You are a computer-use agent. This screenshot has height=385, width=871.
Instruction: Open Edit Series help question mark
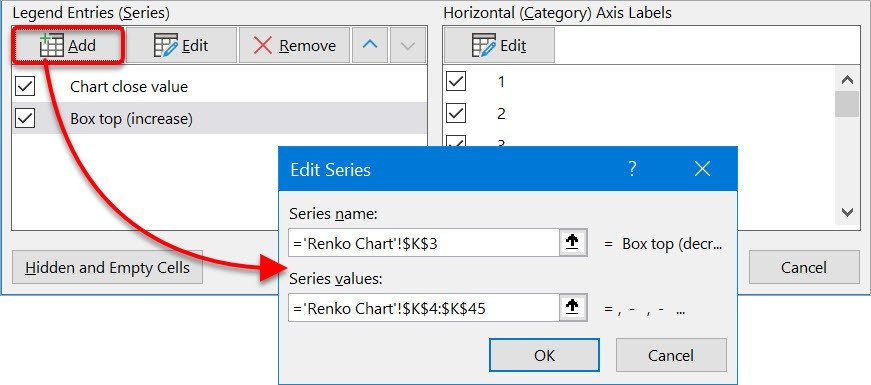coord(632,169)
